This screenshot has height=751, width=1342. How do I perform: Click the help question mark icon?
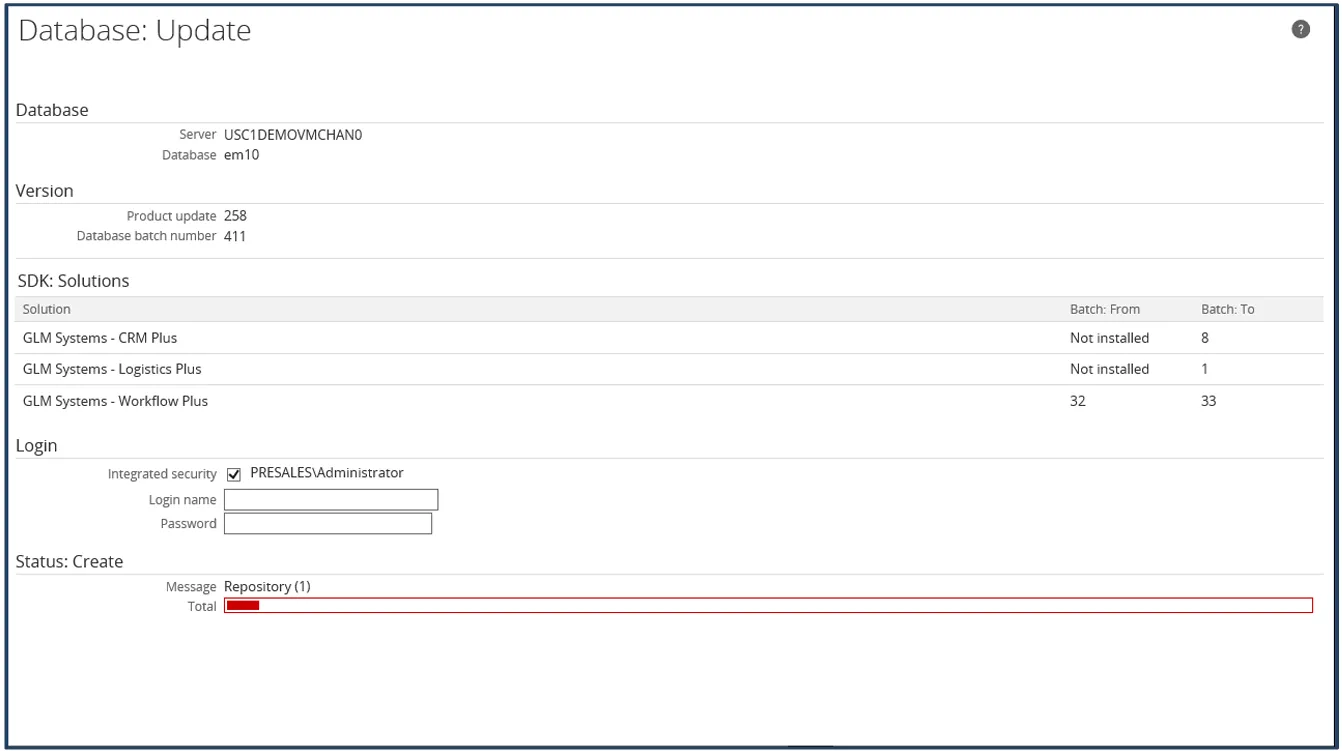[1300, 30]
